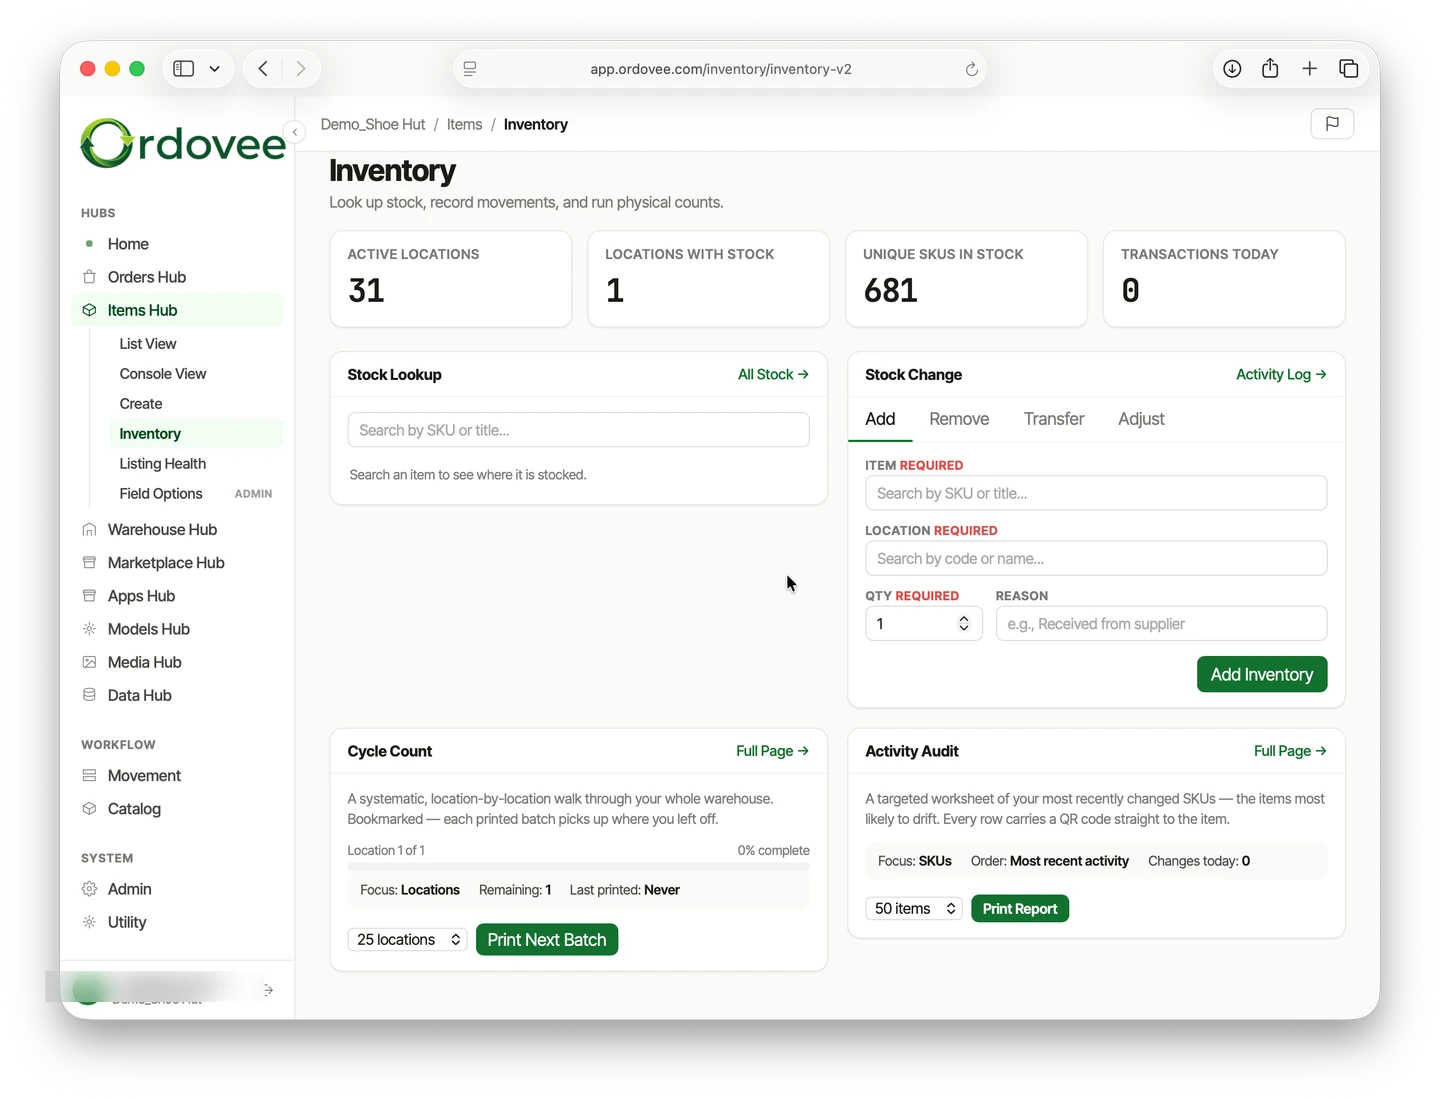Viewport: 1440px width, 1099px height.
Task: Click the Models Hub icon
Action: coord(89,629)
